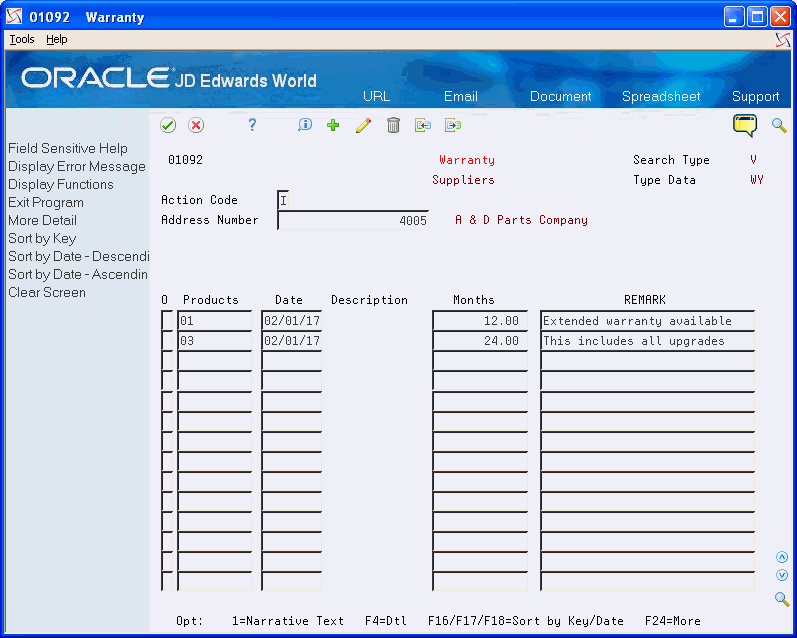This screenshot has height=638, width=797.
Task: Click the bottom-right magnifier icon
Action: coord(782,599)
